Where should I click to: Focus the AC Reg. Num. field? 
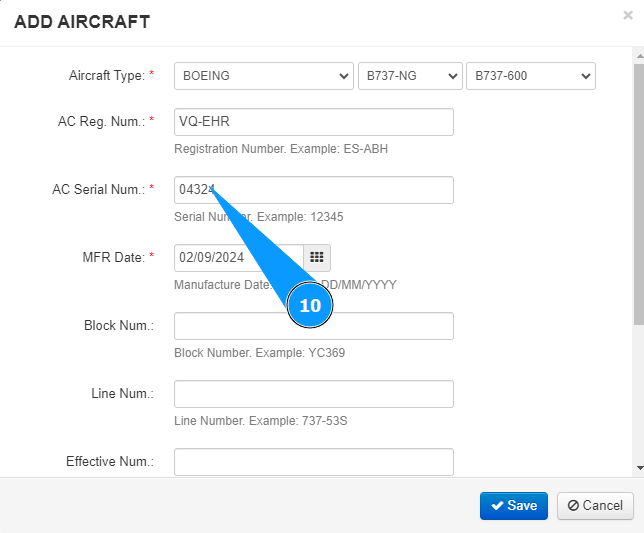[313, 122]
